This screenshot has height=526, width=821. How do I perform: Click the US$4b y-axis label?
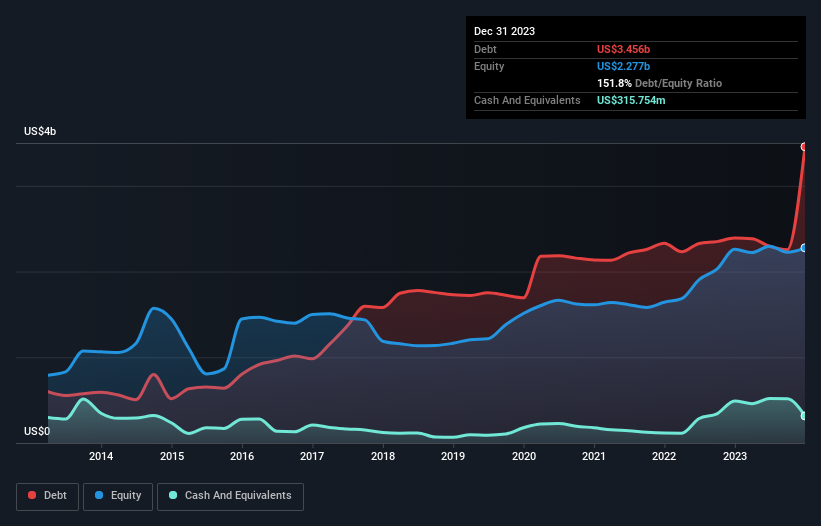(x=40, y=131)
